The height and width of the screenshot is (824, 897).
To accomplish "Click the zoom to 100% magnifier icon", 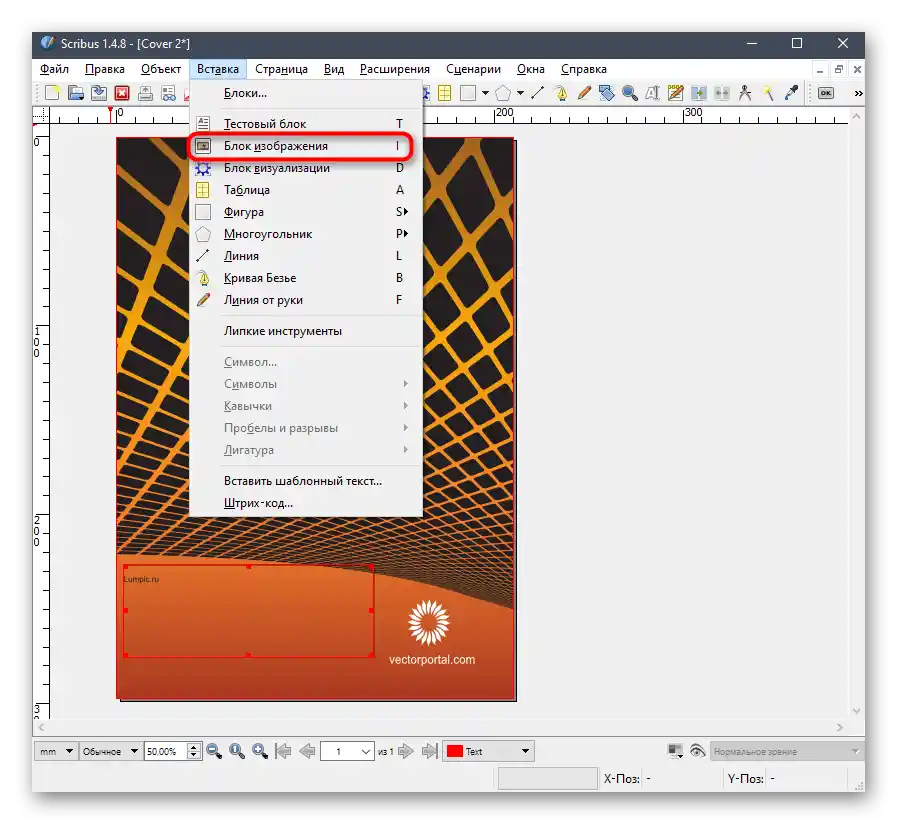I will [x=237, y=751].
